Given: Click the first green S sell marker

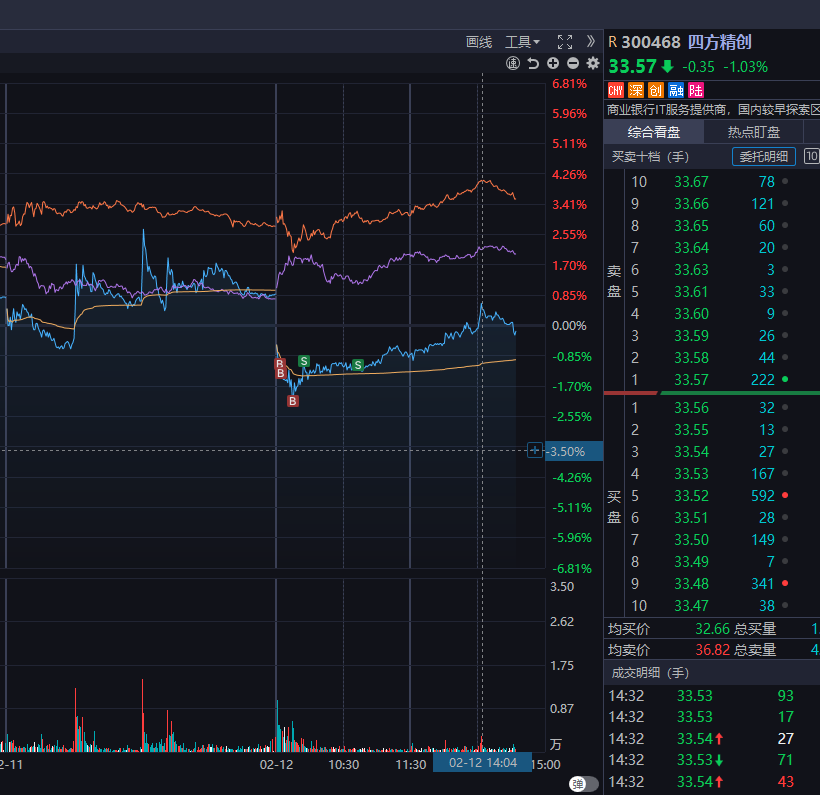Looking at the screenshot, I should point(304,361).
